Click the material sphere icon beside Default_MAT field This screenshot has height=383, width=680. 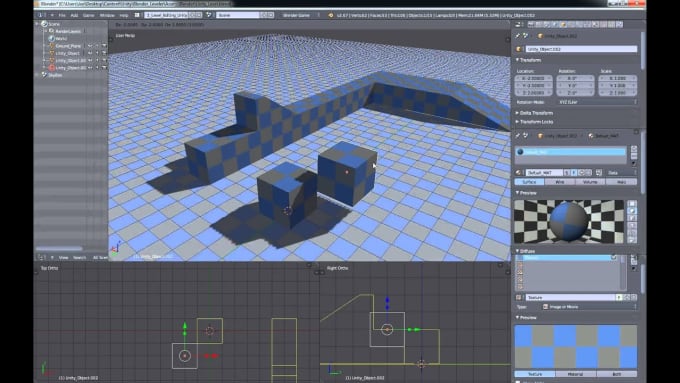[518, 173]
